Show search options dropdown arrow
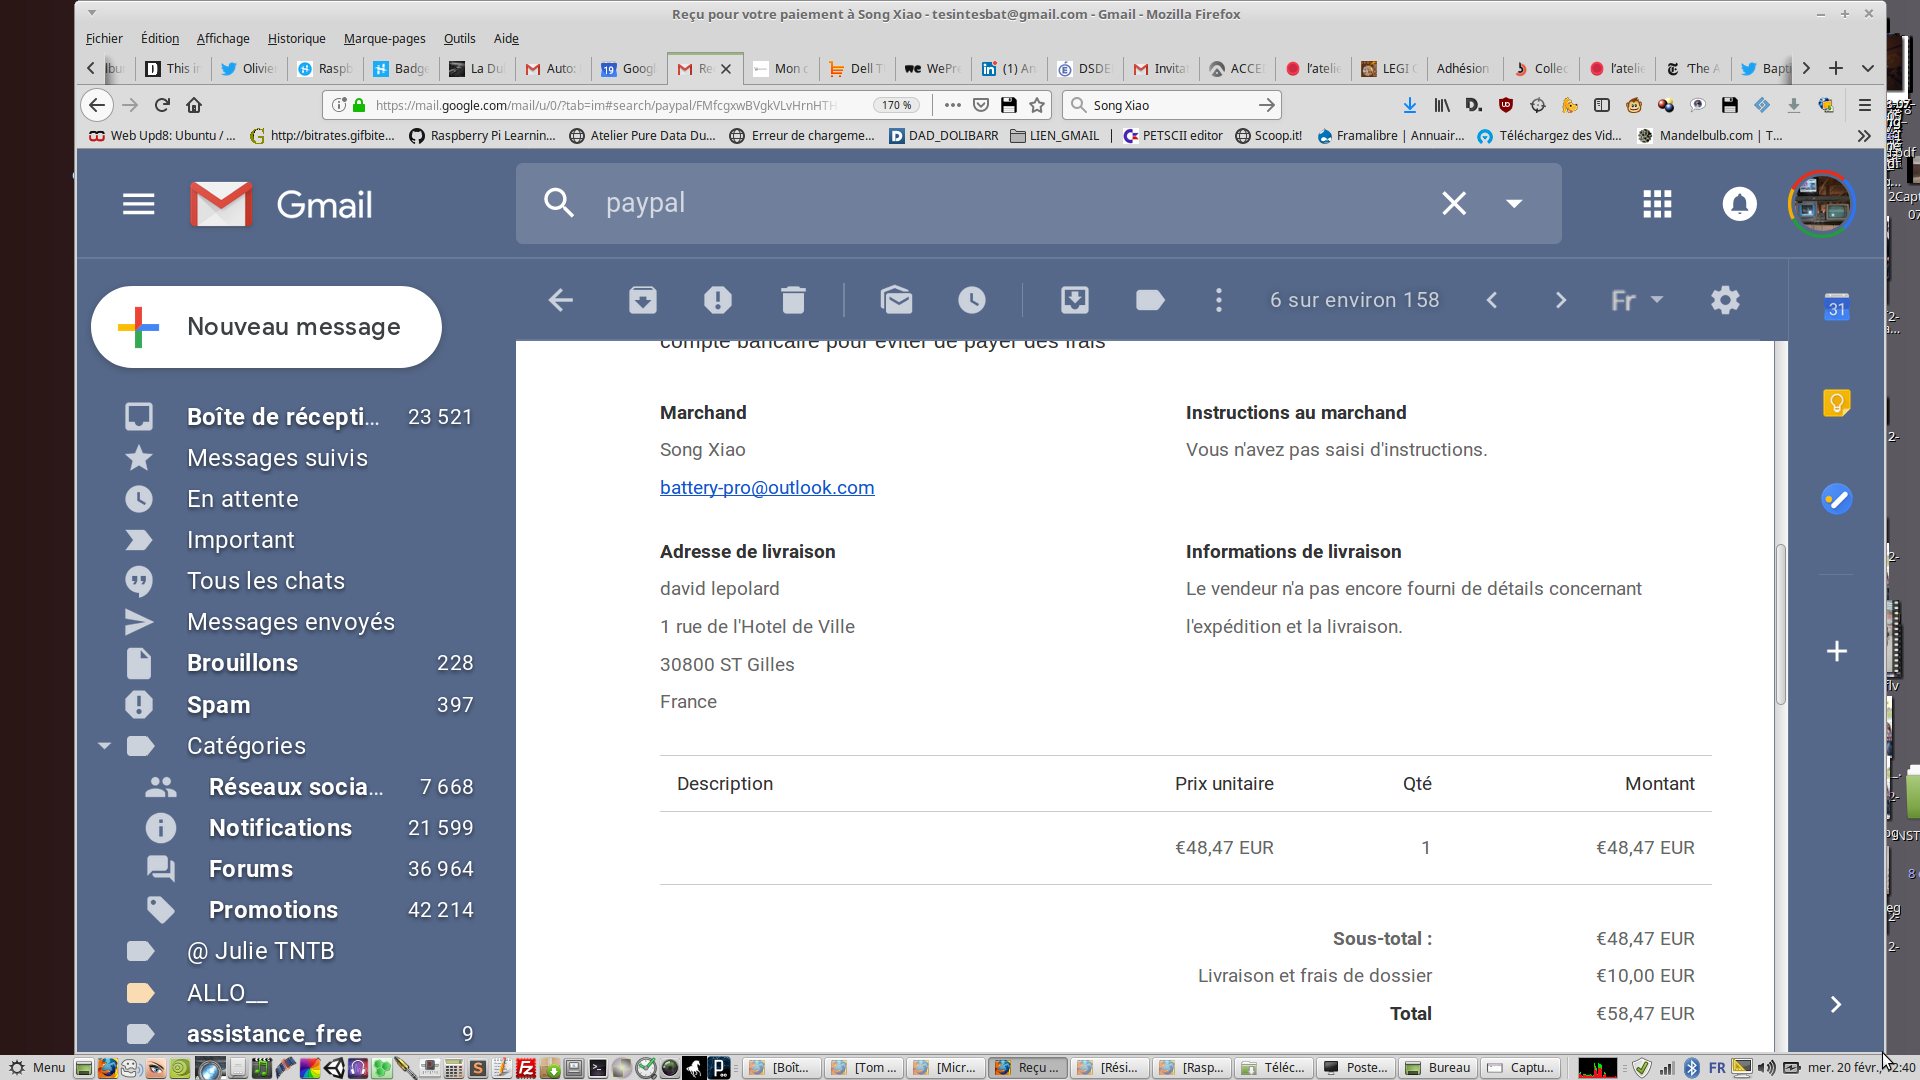The image size is (1920, 1080). click(1514, 204)
